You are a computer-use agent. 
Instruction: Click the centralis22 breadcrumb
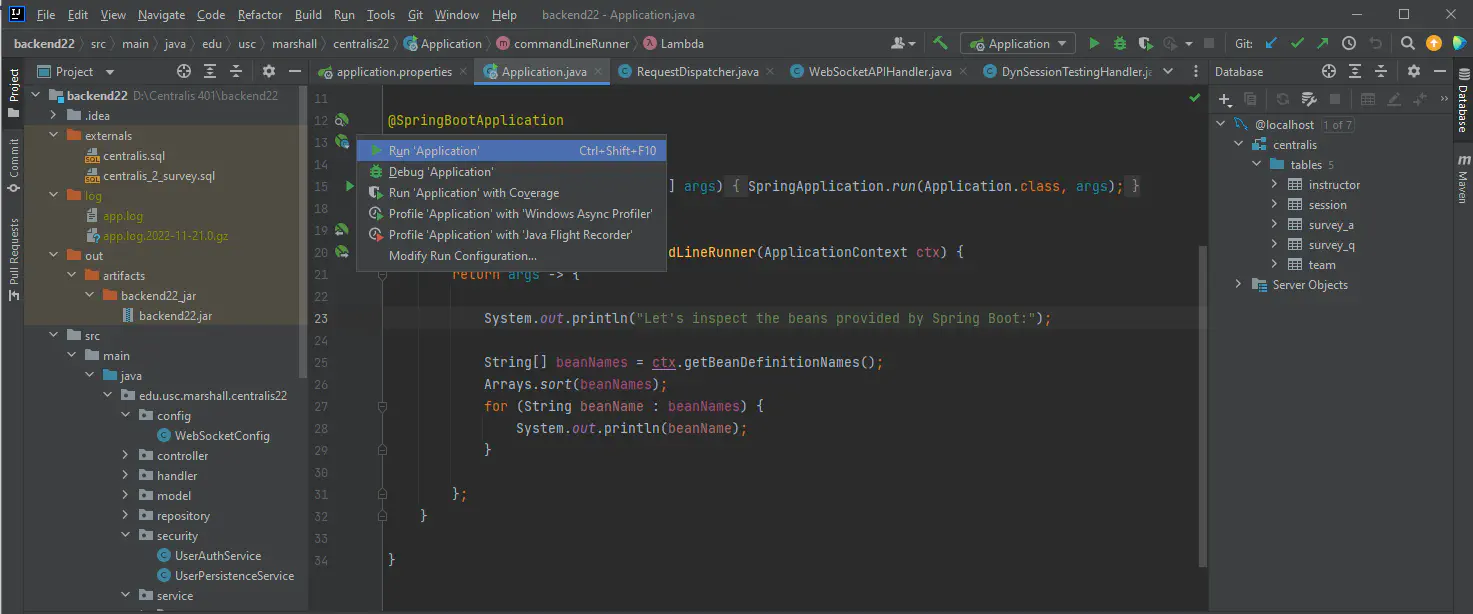coord(361,44)
